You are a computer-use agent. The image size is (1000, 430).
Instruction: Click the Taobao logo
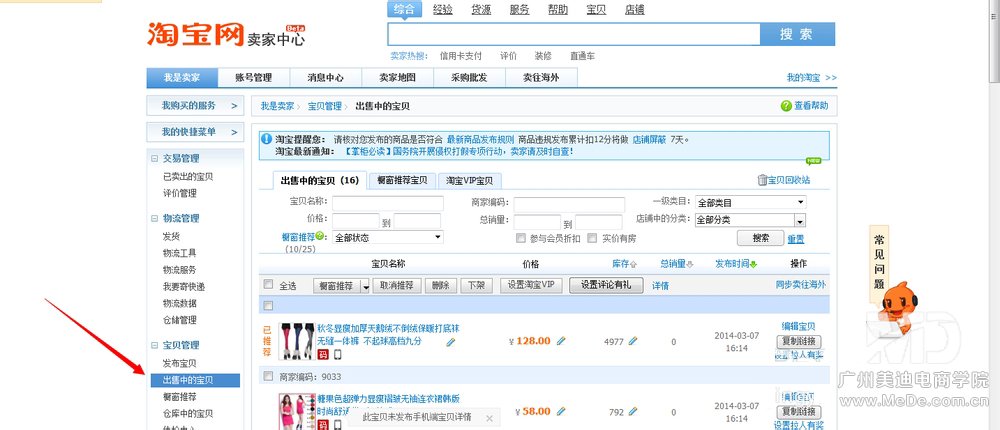tap(195, 35)
